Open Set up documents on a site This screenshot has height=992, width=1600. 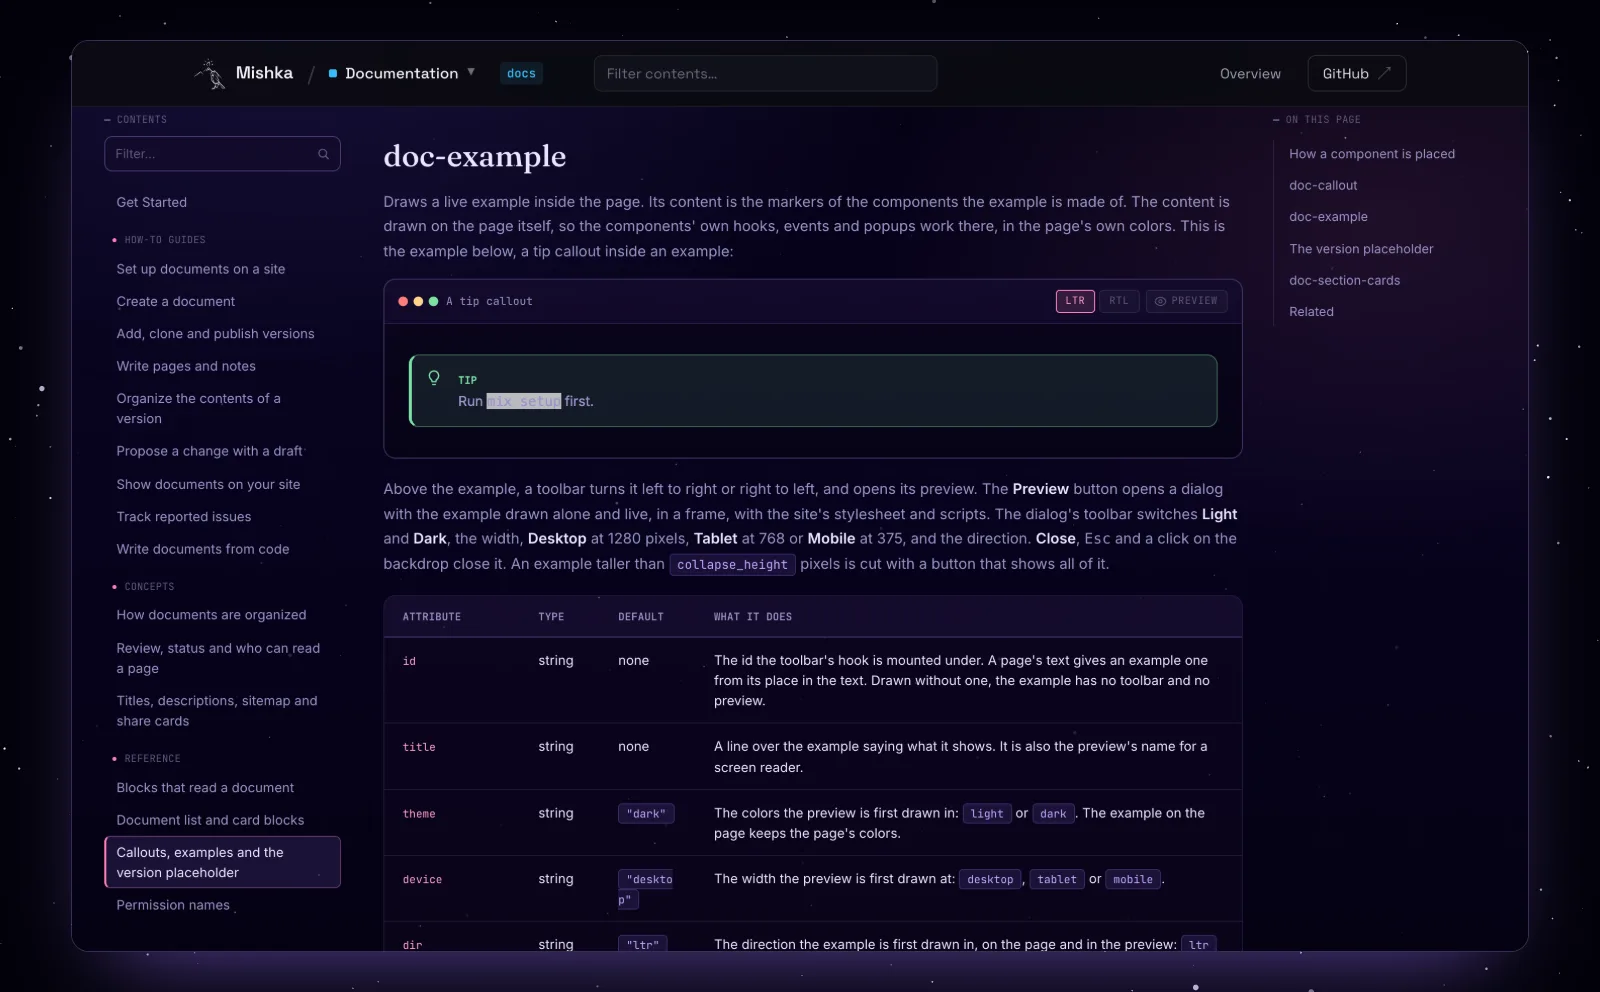click(201, 269)
